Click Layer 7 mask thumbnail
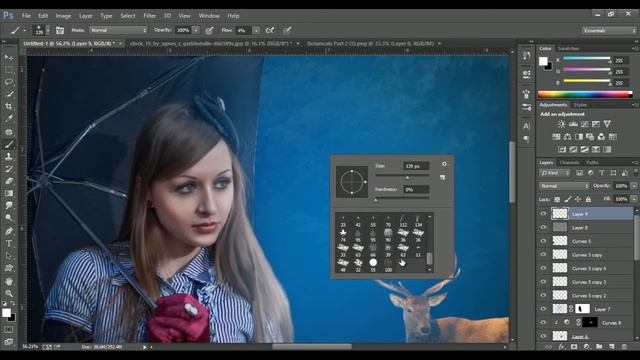The image size is (640, 360). coord(582,309)
